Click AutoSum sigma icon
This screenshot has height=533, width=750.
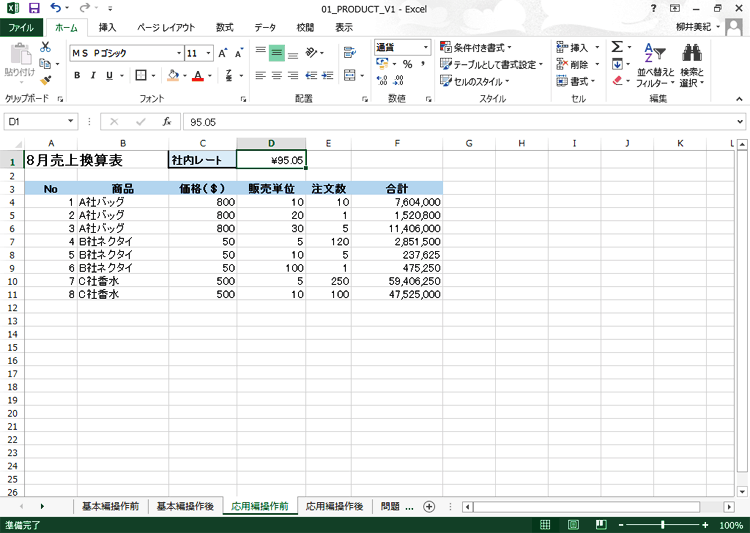click(x=617, y=47)
